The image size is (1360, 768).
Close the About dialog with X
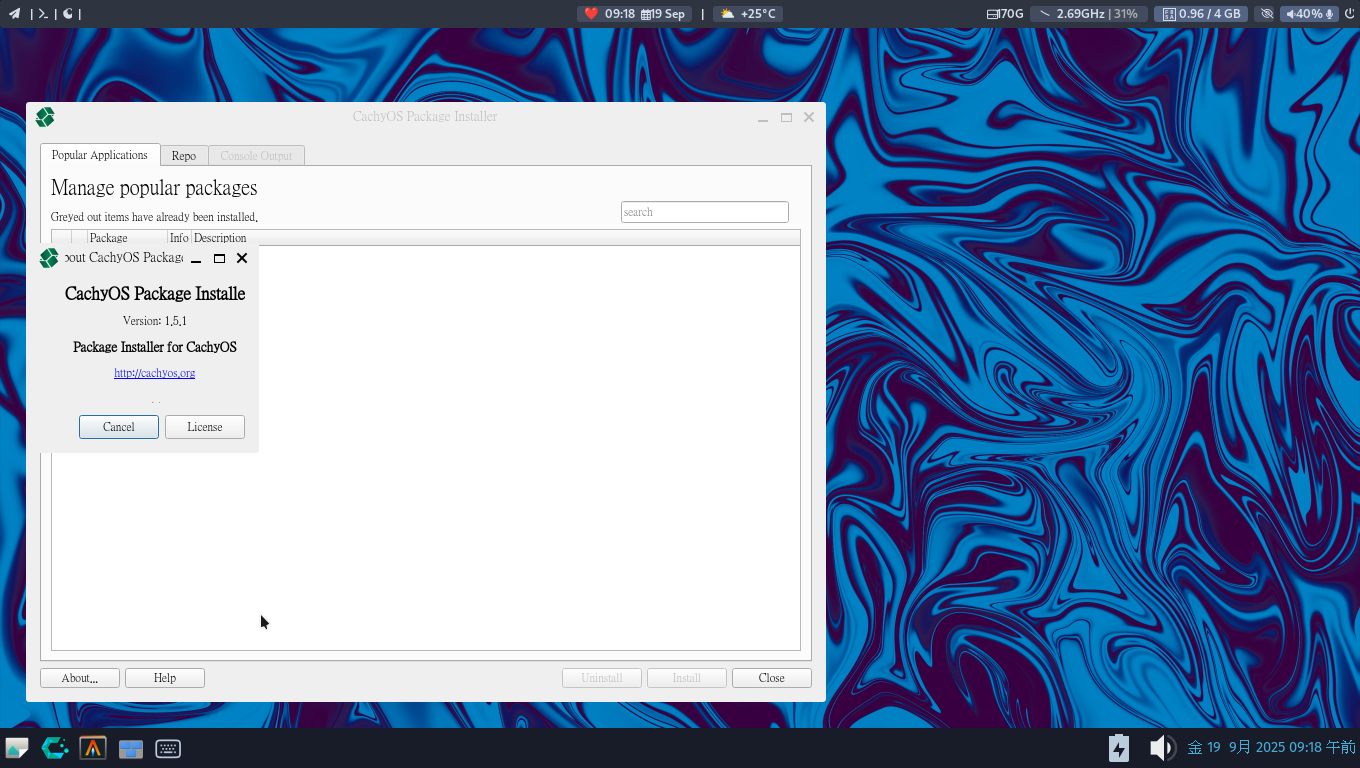pyautogui.click(x=242, y=258)
